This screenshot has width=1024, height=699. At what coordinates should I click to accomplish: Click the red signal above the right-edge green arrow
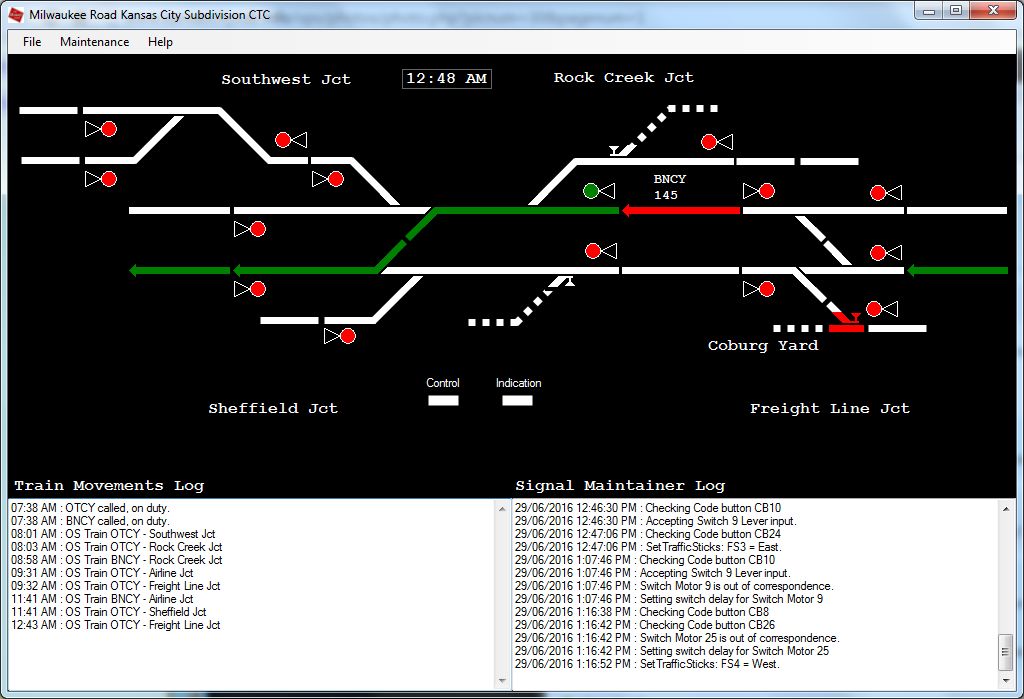click(878, 252)
